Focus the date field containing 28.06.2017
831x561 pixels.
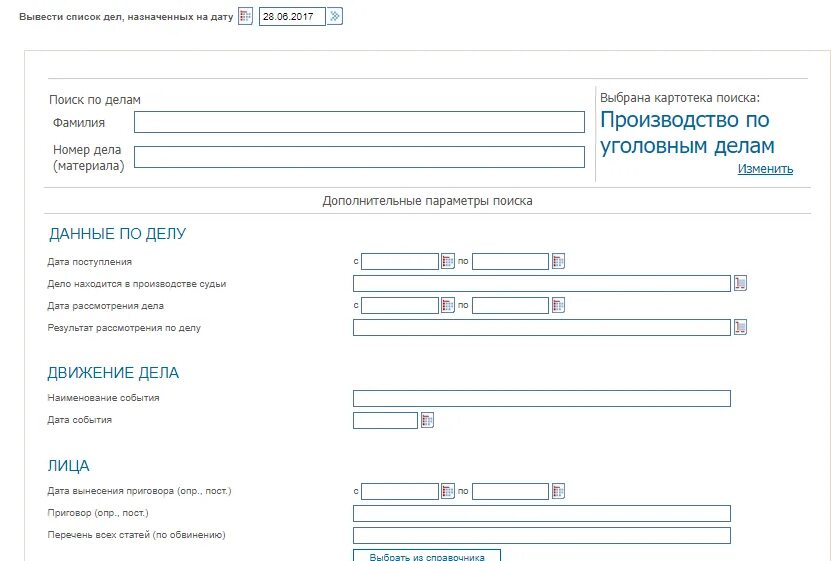click(292, 16)
